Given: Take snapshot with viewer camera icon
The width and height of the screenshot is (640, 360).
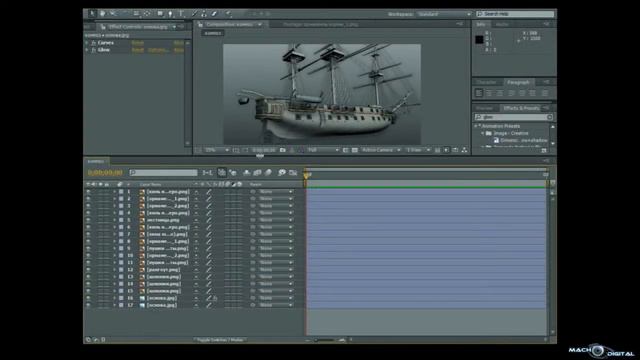Looking at the screenshot, I should point(282,150).
